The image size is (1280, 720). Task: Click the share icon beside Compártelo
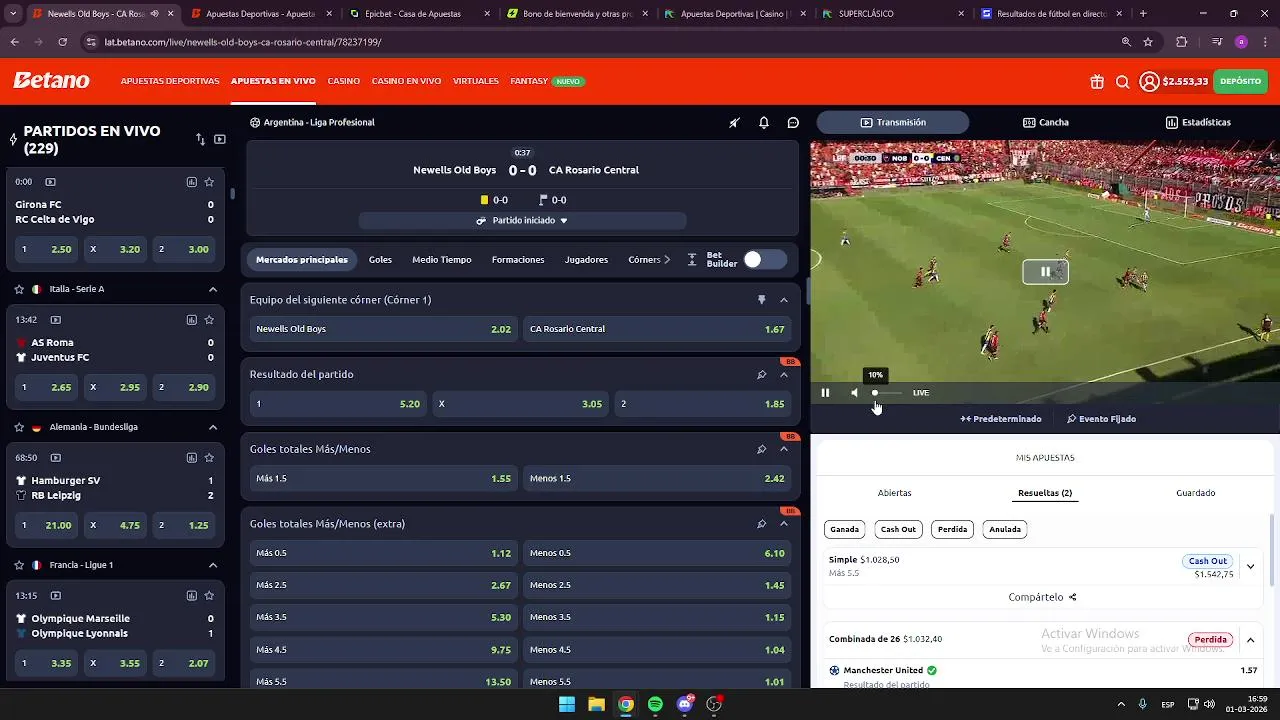(1073, 597)
